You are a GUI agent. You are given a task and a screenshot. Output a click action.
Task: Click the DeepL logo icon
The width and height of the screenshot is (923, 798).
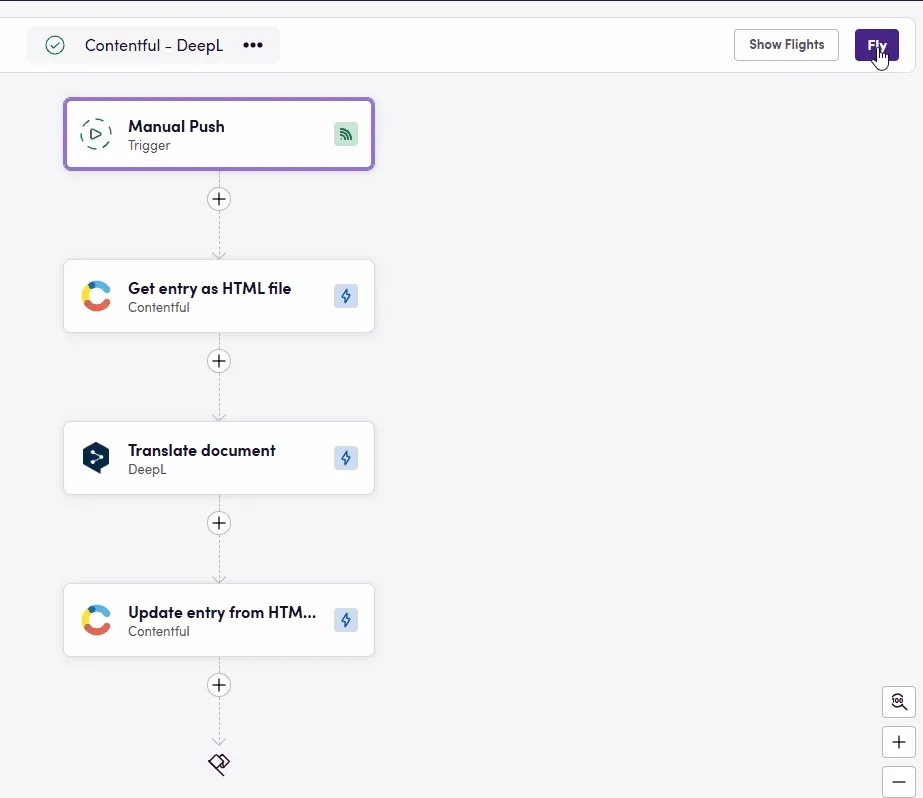[96, 458]
